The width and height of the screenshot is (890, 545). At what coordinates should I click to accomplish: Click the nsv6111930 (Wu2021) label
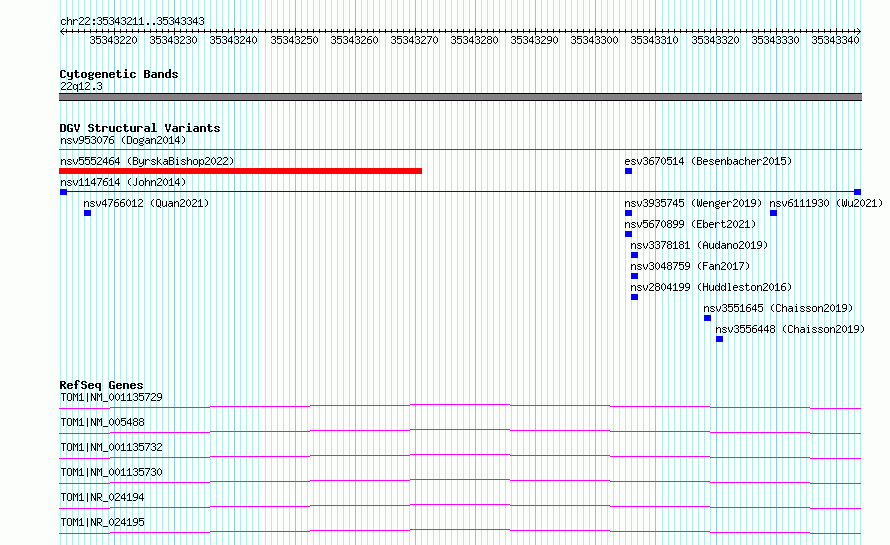click(x=826, y=203)
